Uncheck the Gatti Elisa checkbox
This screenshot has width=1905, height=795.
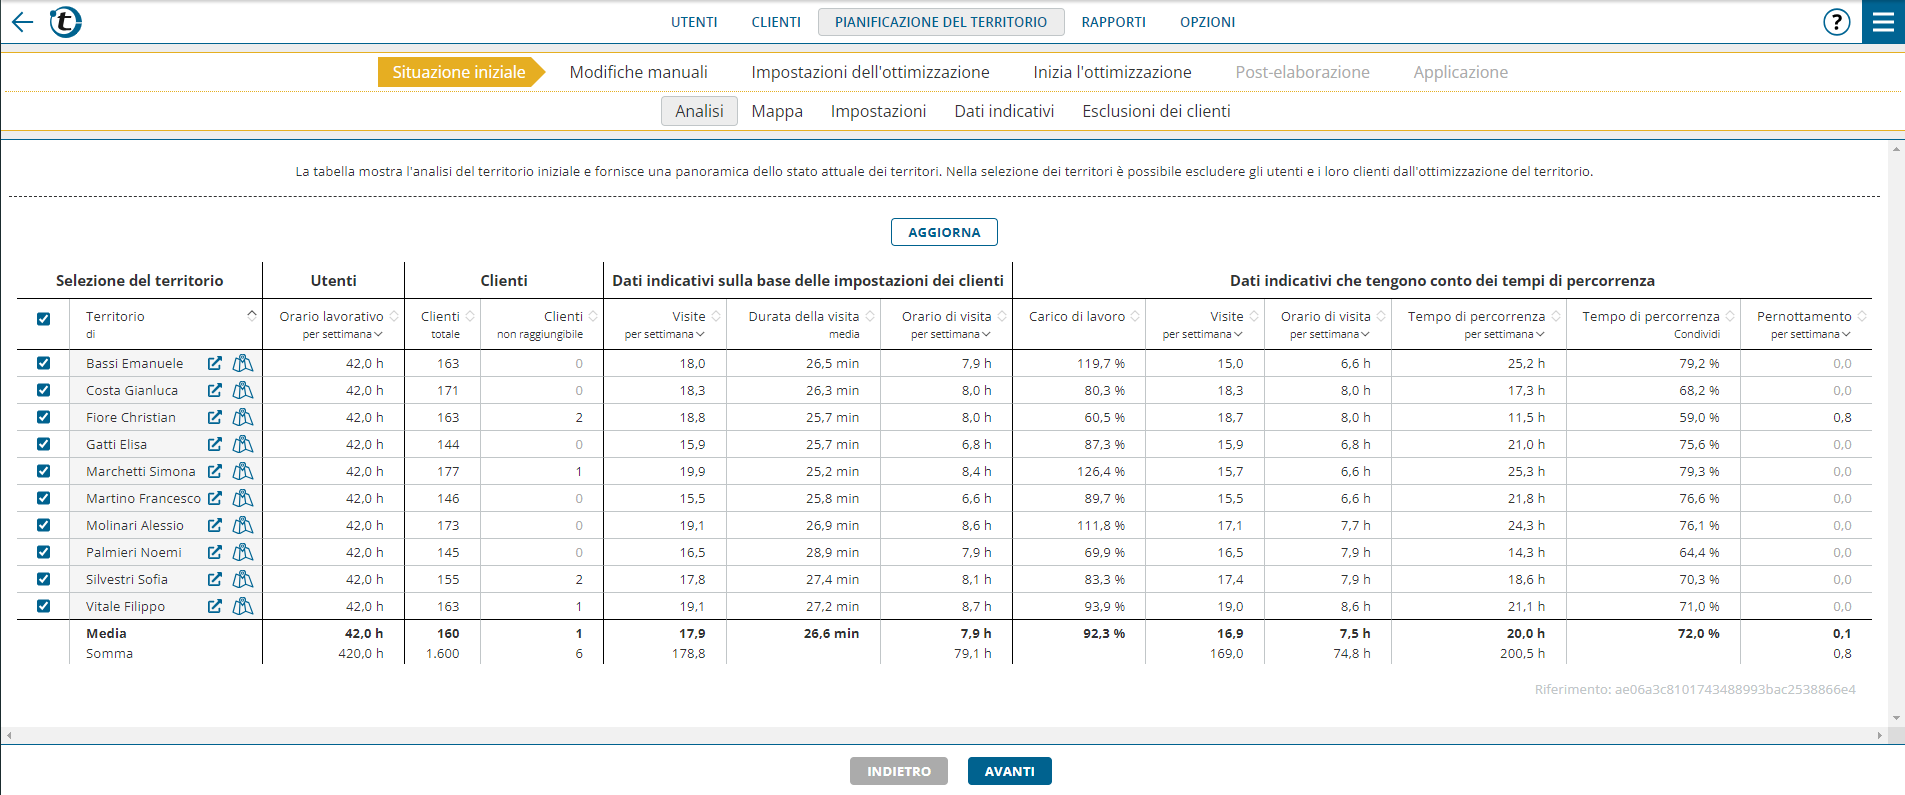43,444
